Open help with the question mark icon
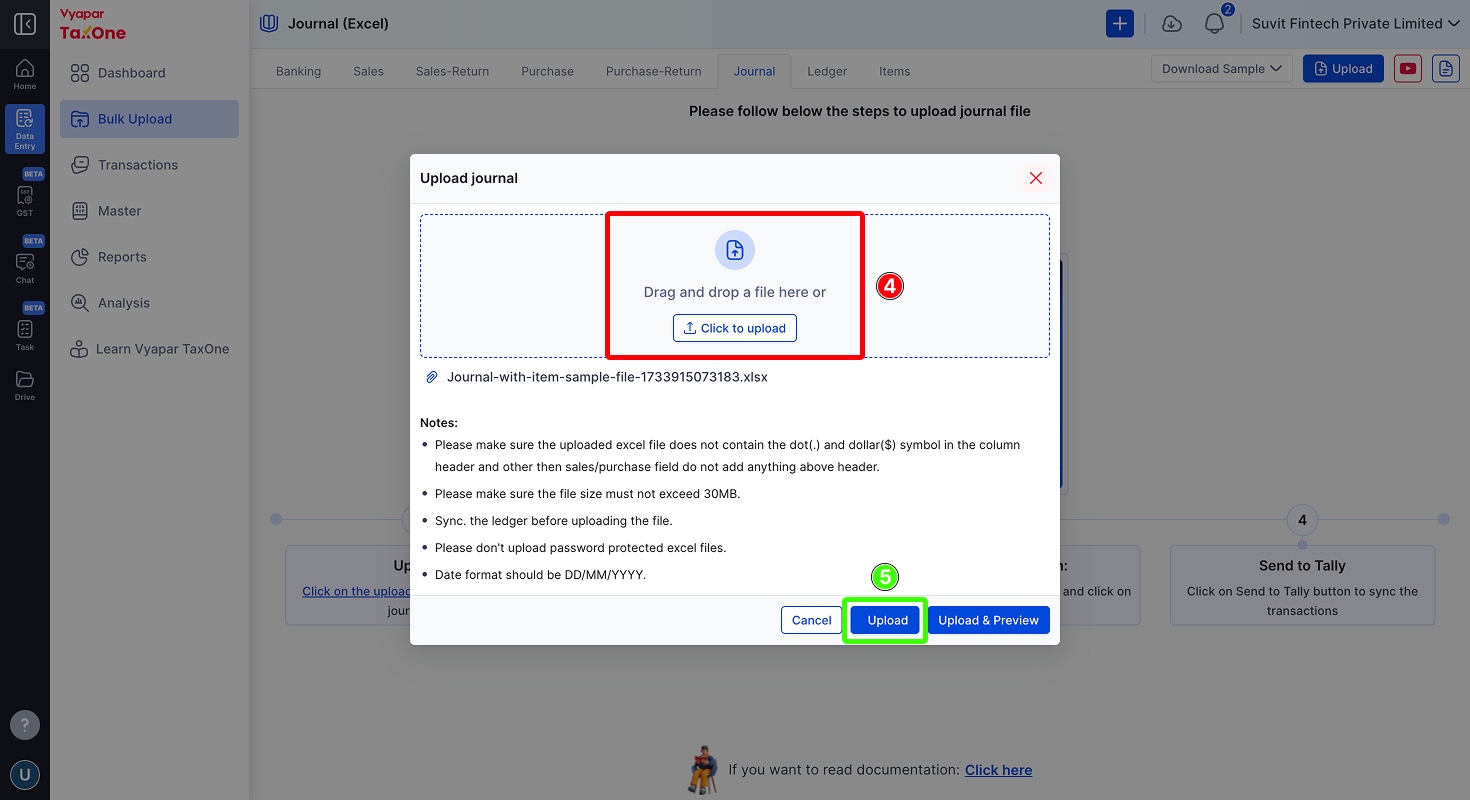 pos(25,725)
